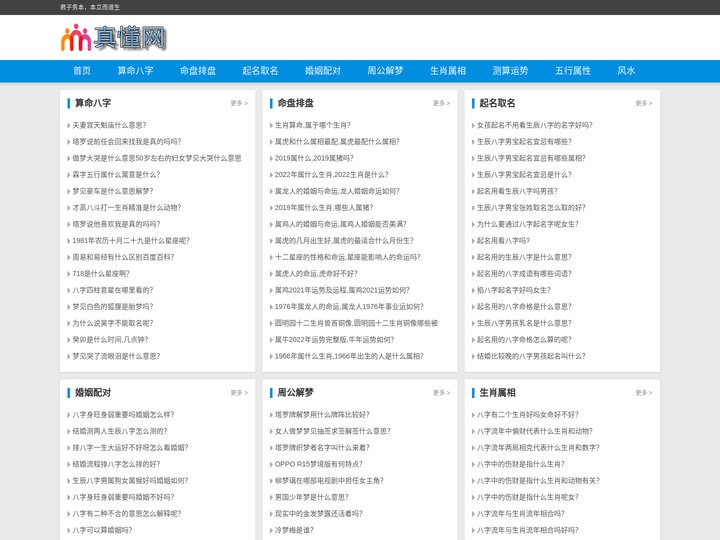Open article 八字中的伤财是指什么生肖?
The image size is (720, 540).
tap(521, 464)
